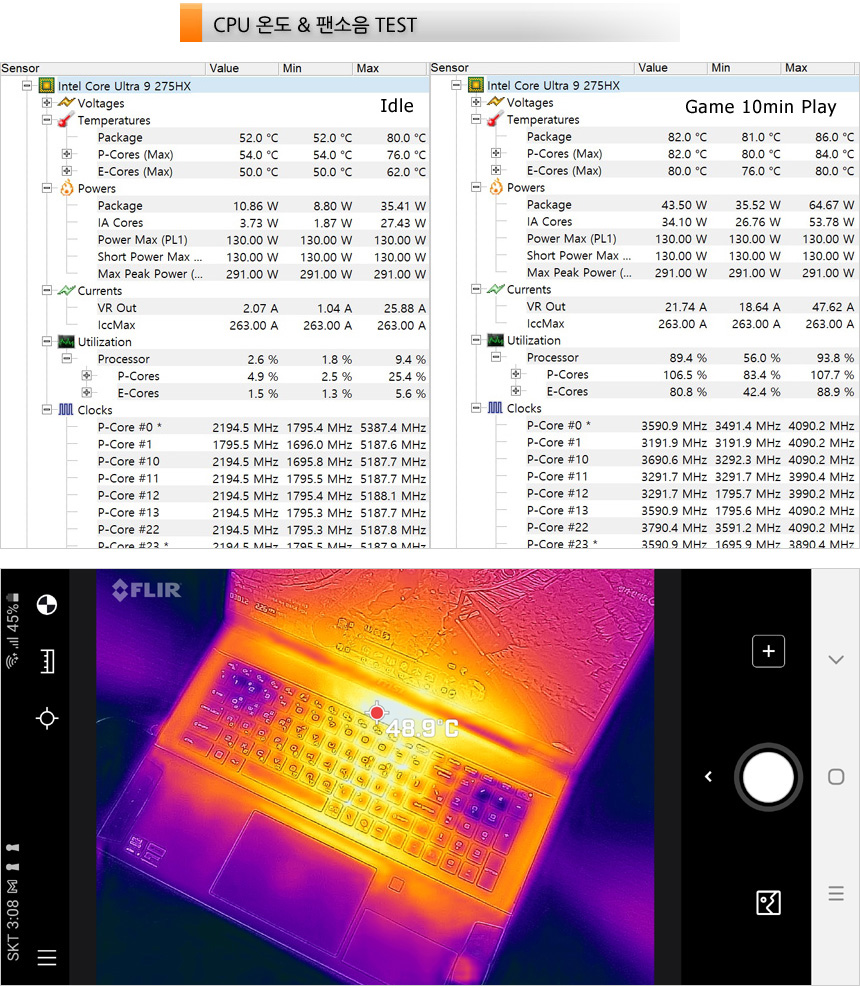Click the red 48.9°C spot marker
Image resolution: width=860 pixels, height=988 pixels.
377,713
